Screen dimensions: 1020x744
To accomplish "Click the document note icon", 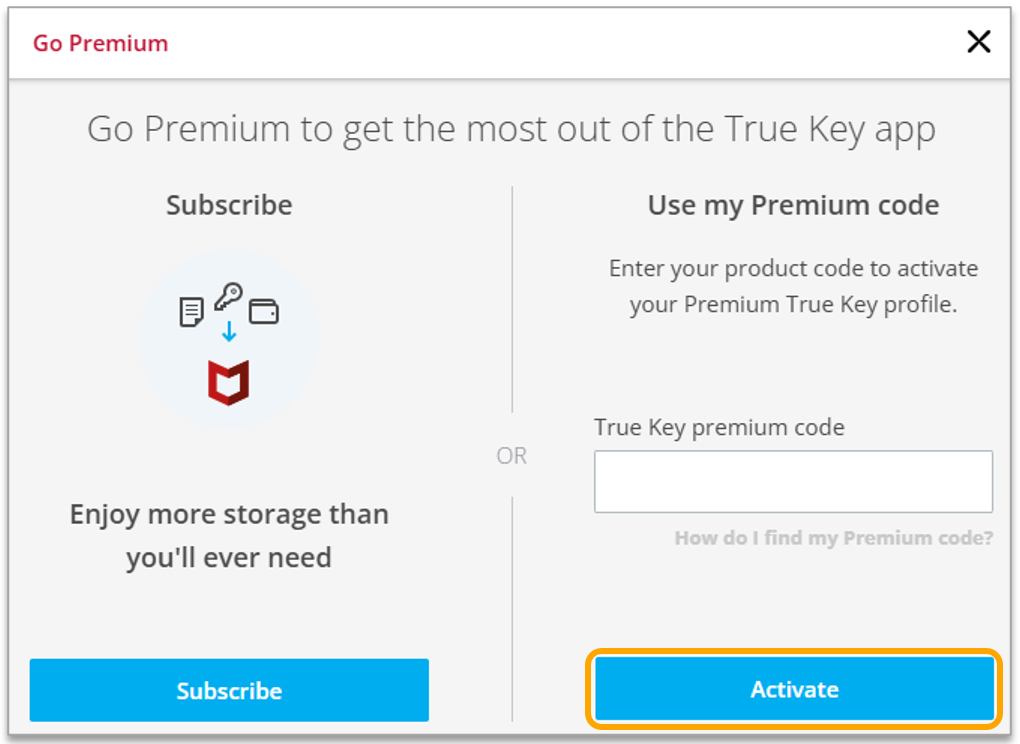I will click(191, 312).
